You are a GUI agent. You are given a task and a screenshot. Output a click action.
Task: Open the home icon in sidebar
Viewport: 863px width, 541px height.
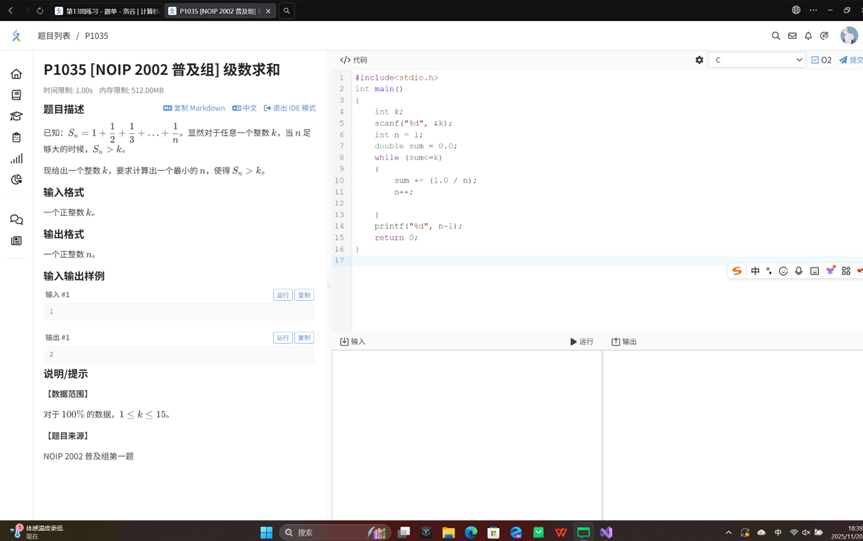click(x=17, y=74)
